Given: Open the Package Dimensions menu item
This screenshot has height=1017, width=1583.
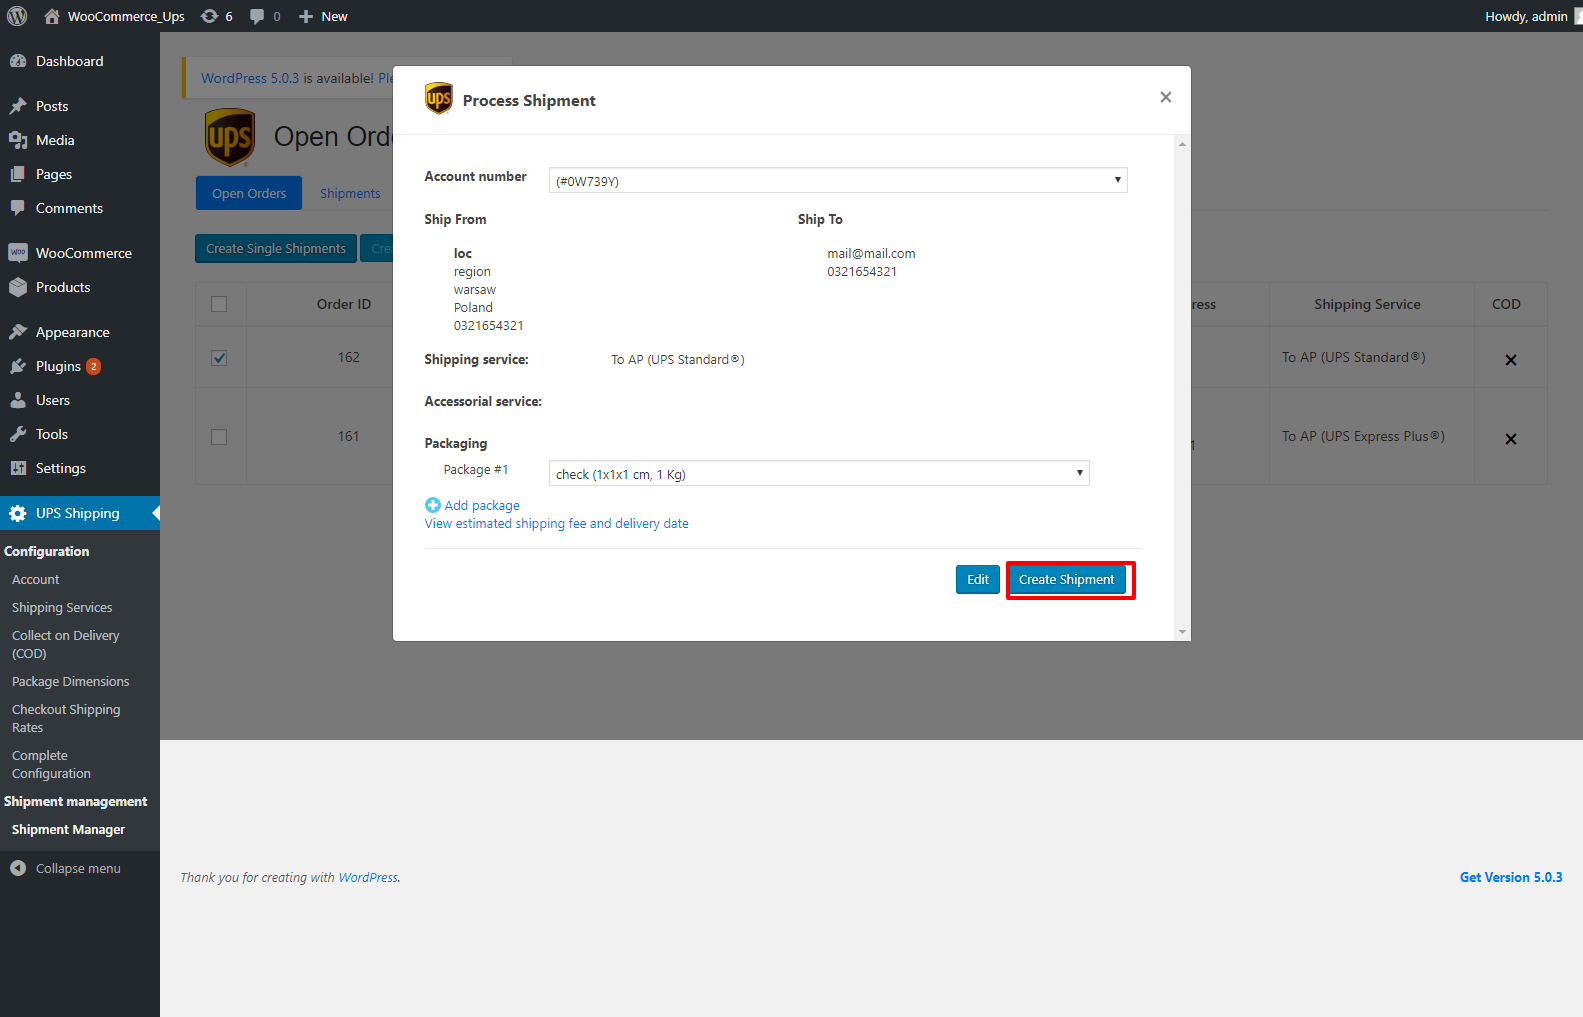Looking at the screenshot, I should (x=71, y=681).
